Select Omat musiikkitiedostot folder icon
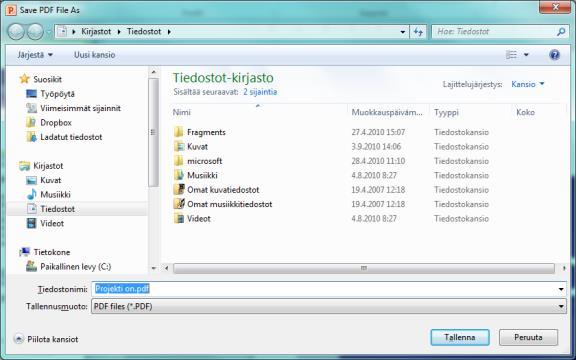The width and height of the screenshot is (576, 360). coord(179,204)
